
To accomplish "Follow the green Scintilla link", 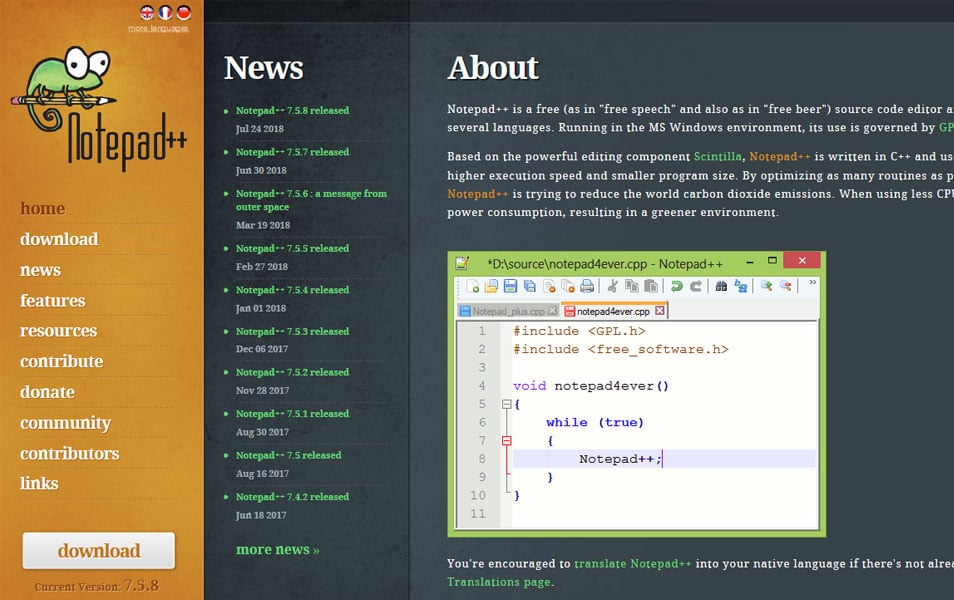I will pos(718,156).
